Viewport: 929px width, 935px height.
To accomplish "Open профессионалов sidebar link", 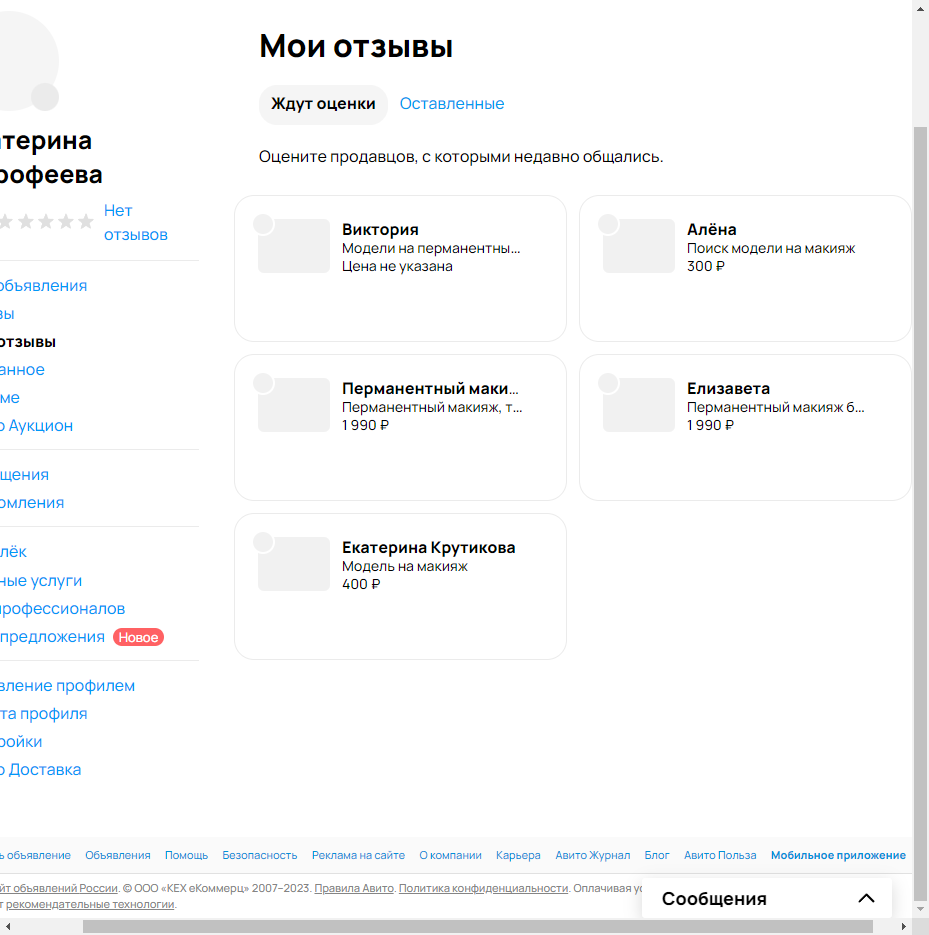I will [63, 609].
